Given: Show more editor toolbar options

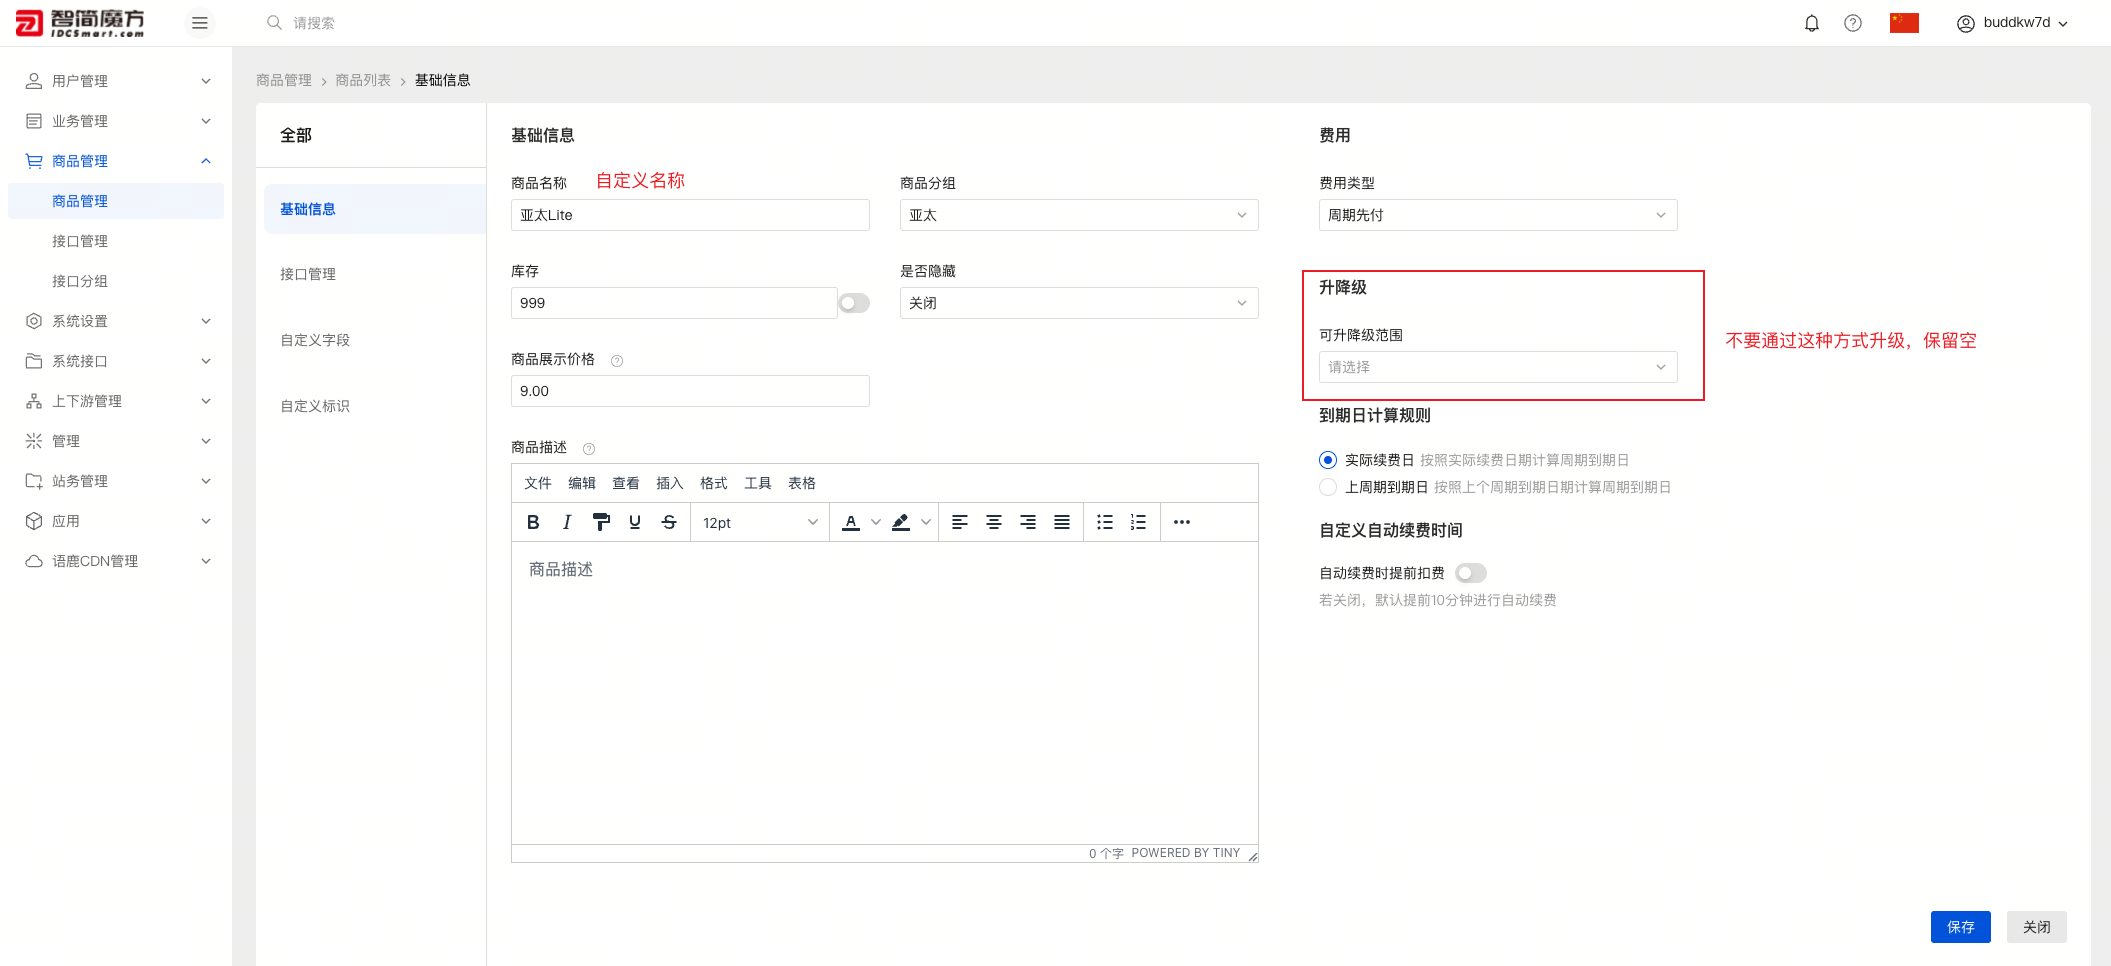Looking at the screenshot, I should (x=1181, y=522).
